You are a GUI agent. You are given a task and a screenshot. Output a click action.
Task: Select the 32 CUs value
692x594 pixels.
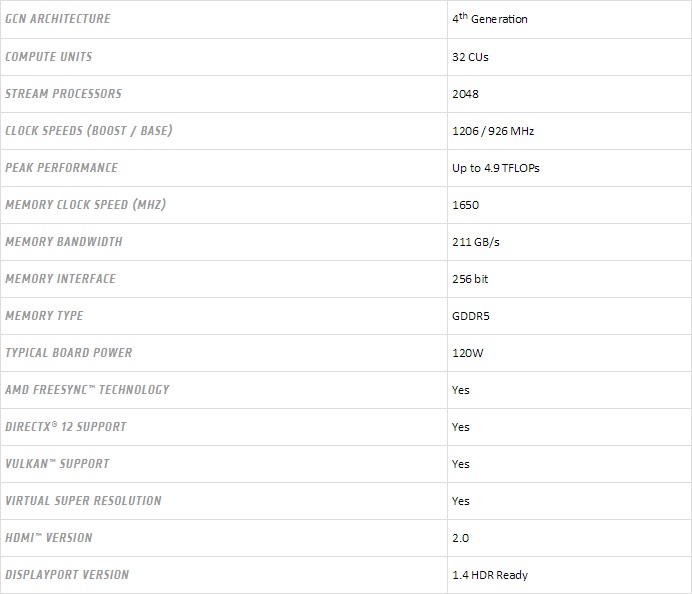470,57
